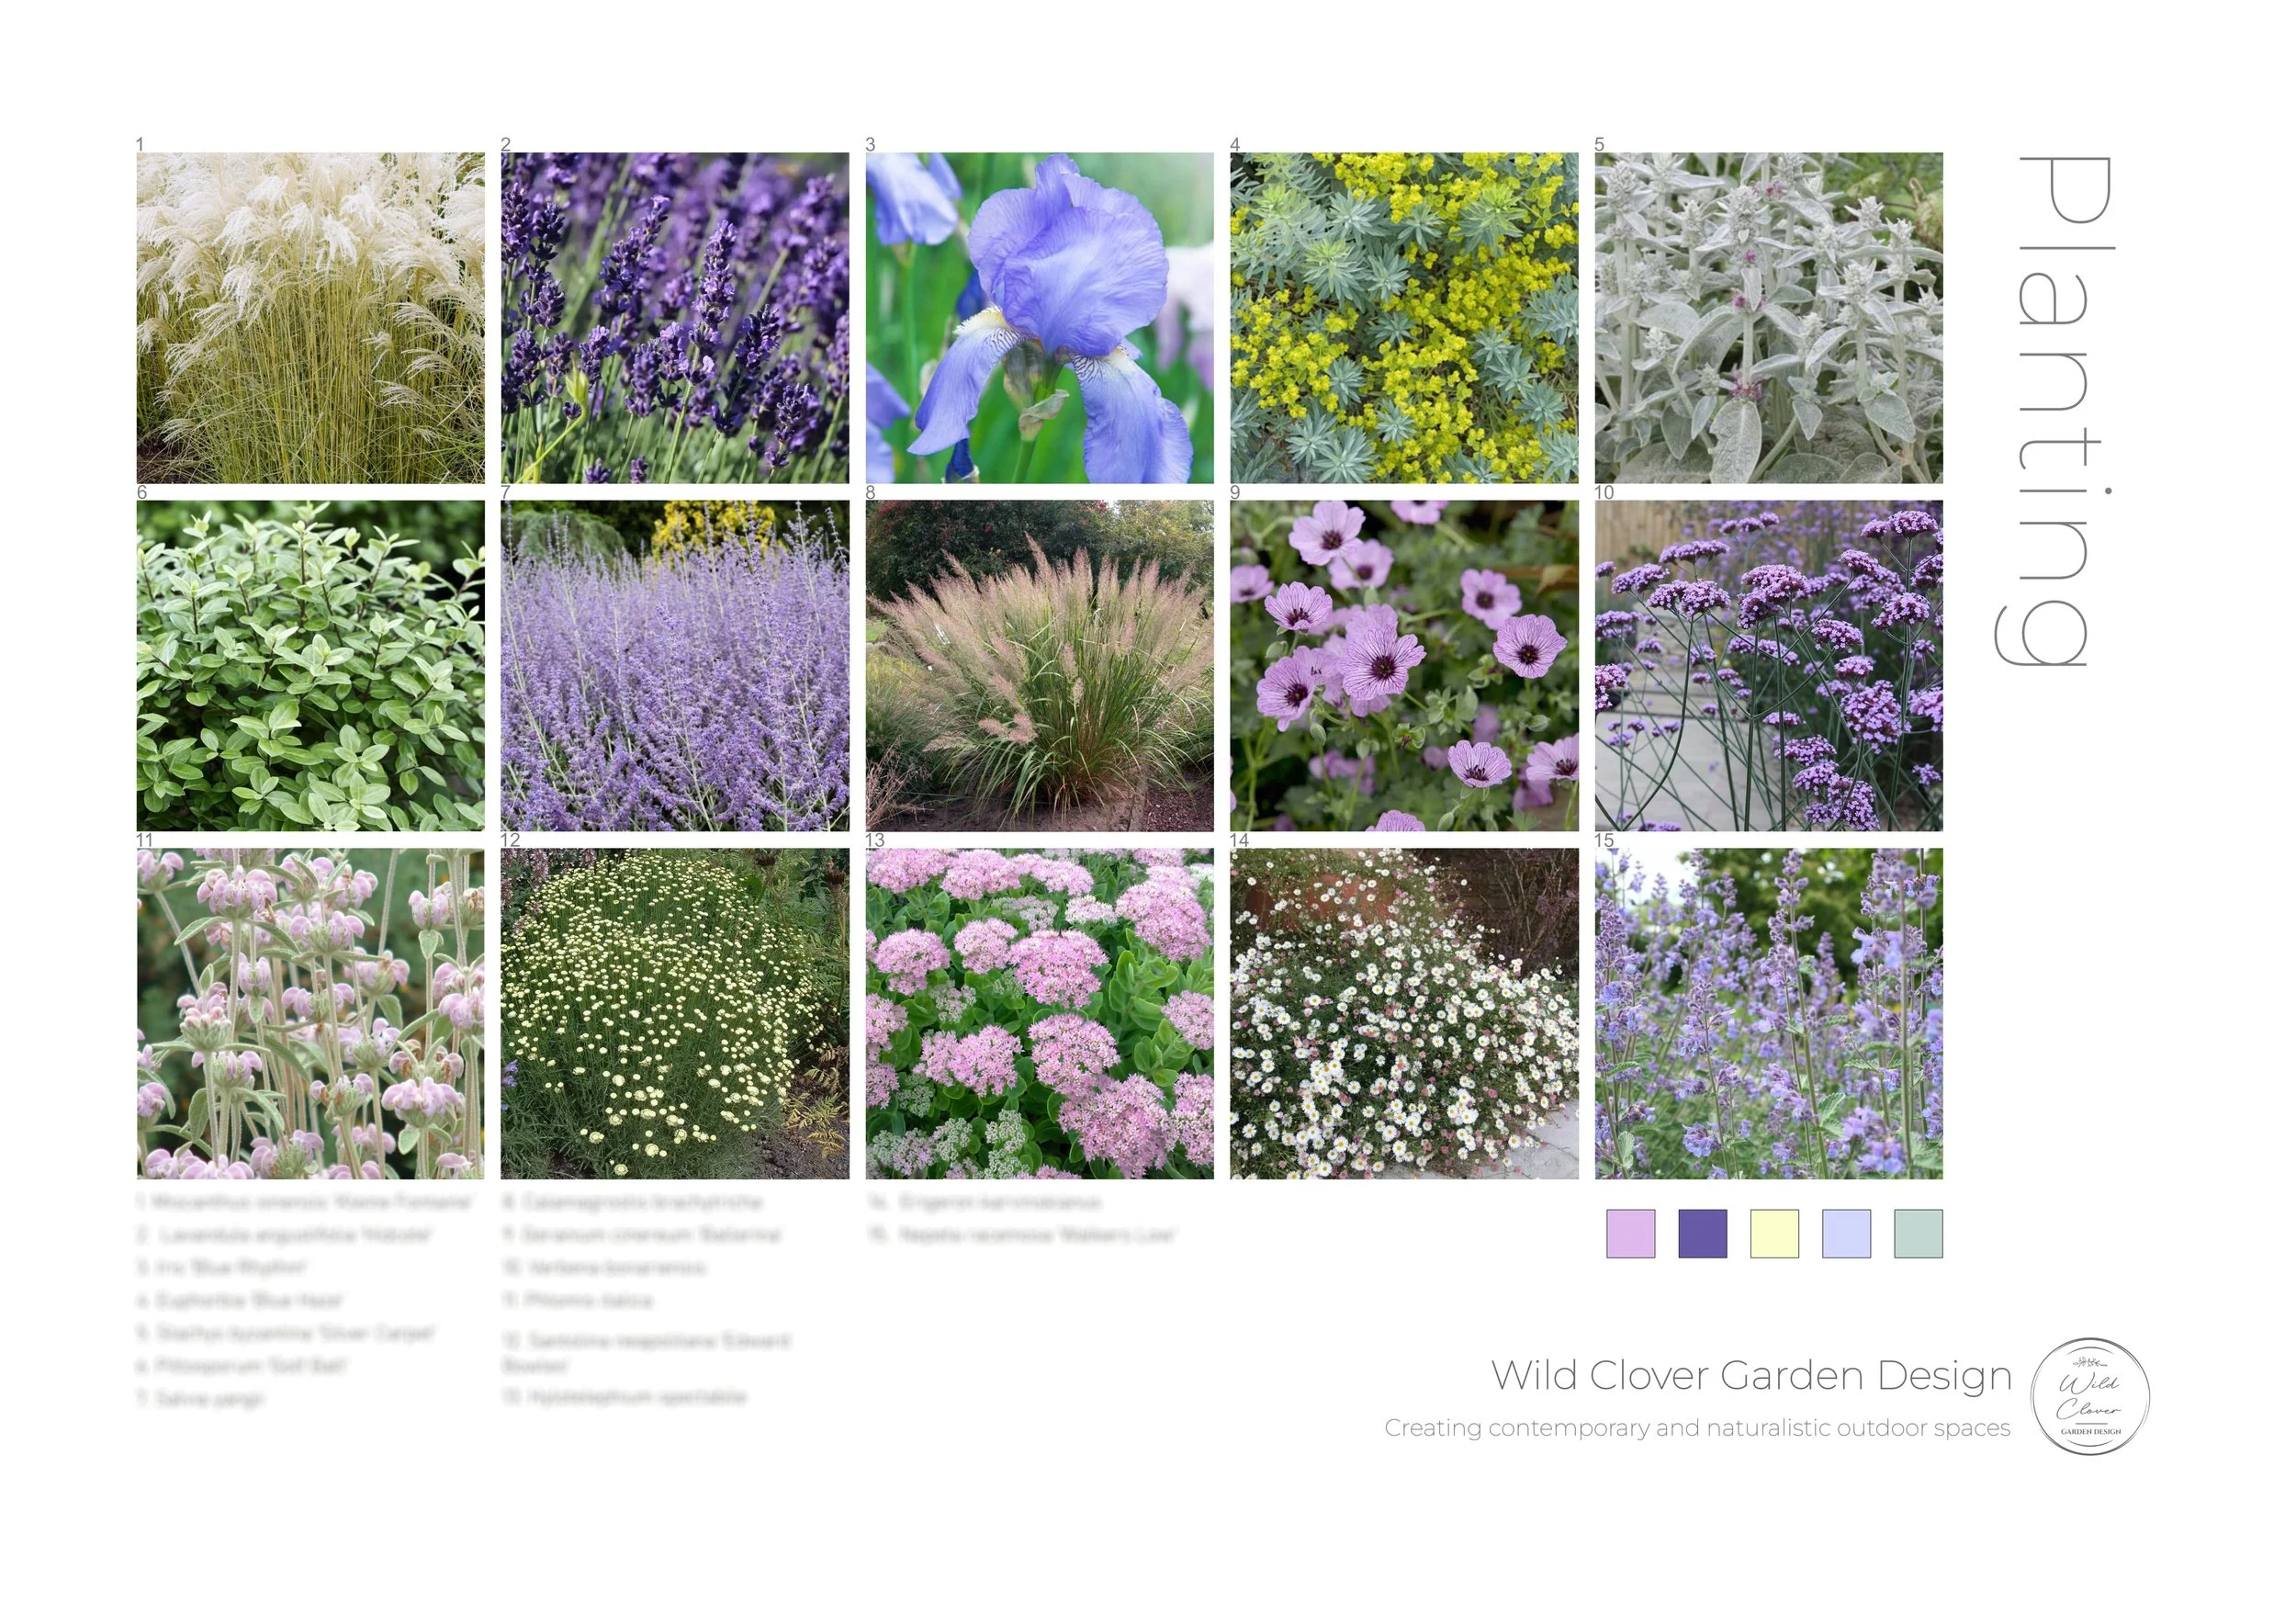
Task: Click the white Miscanthus grass photo
Action: point(310,318)
